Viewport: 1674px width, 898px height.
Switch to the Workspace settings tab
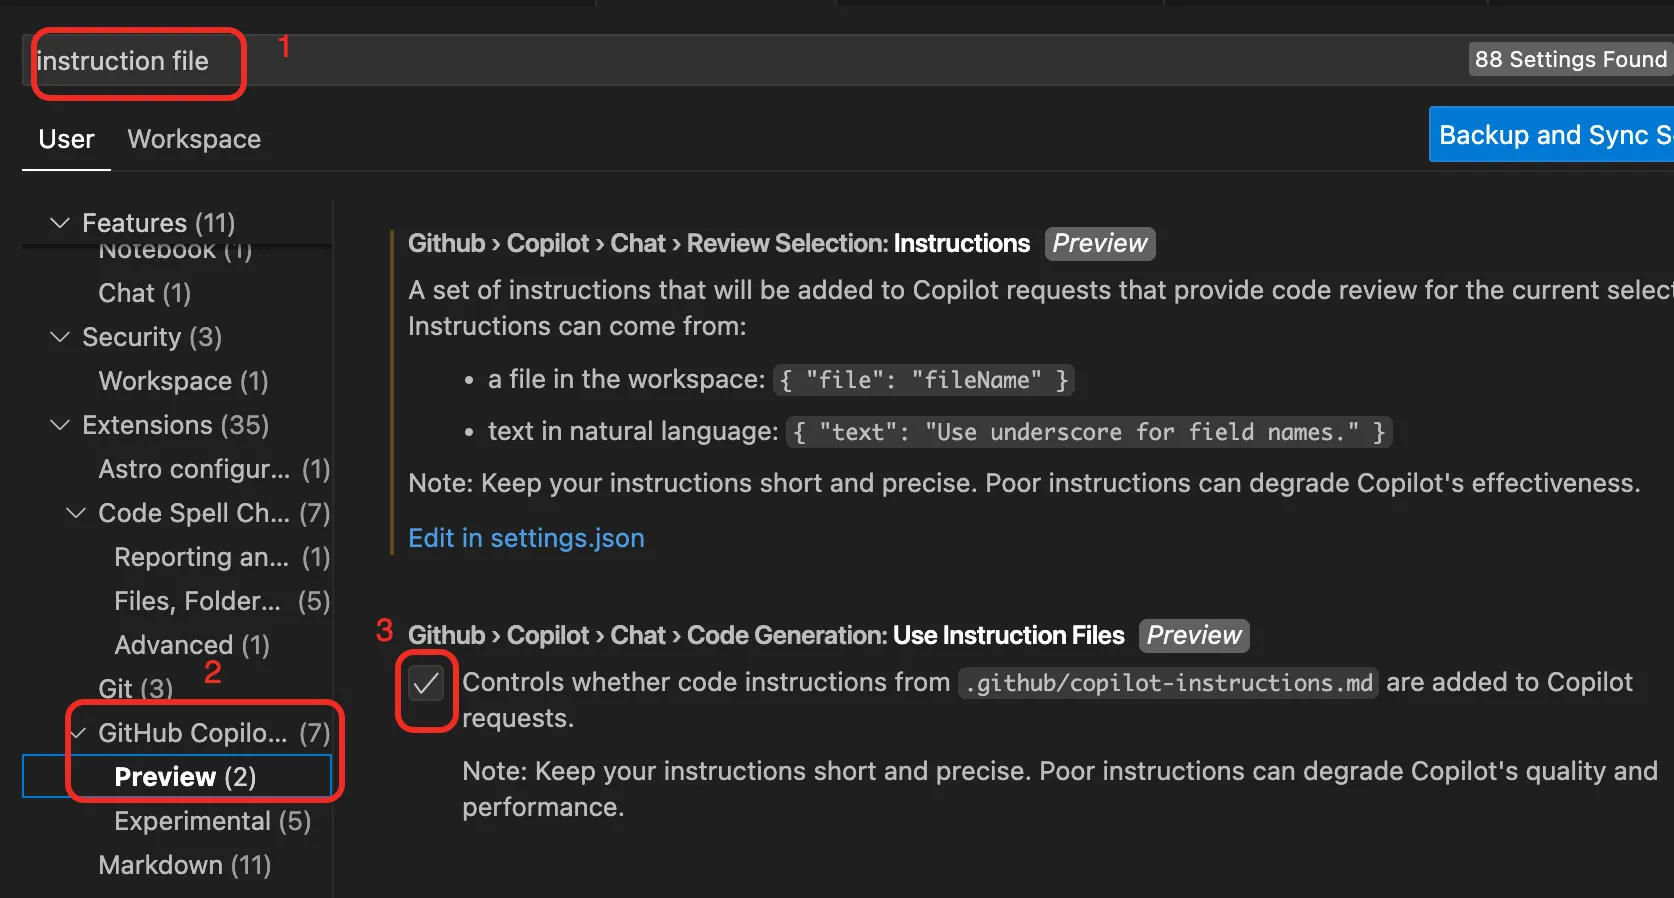pos(193,139)
